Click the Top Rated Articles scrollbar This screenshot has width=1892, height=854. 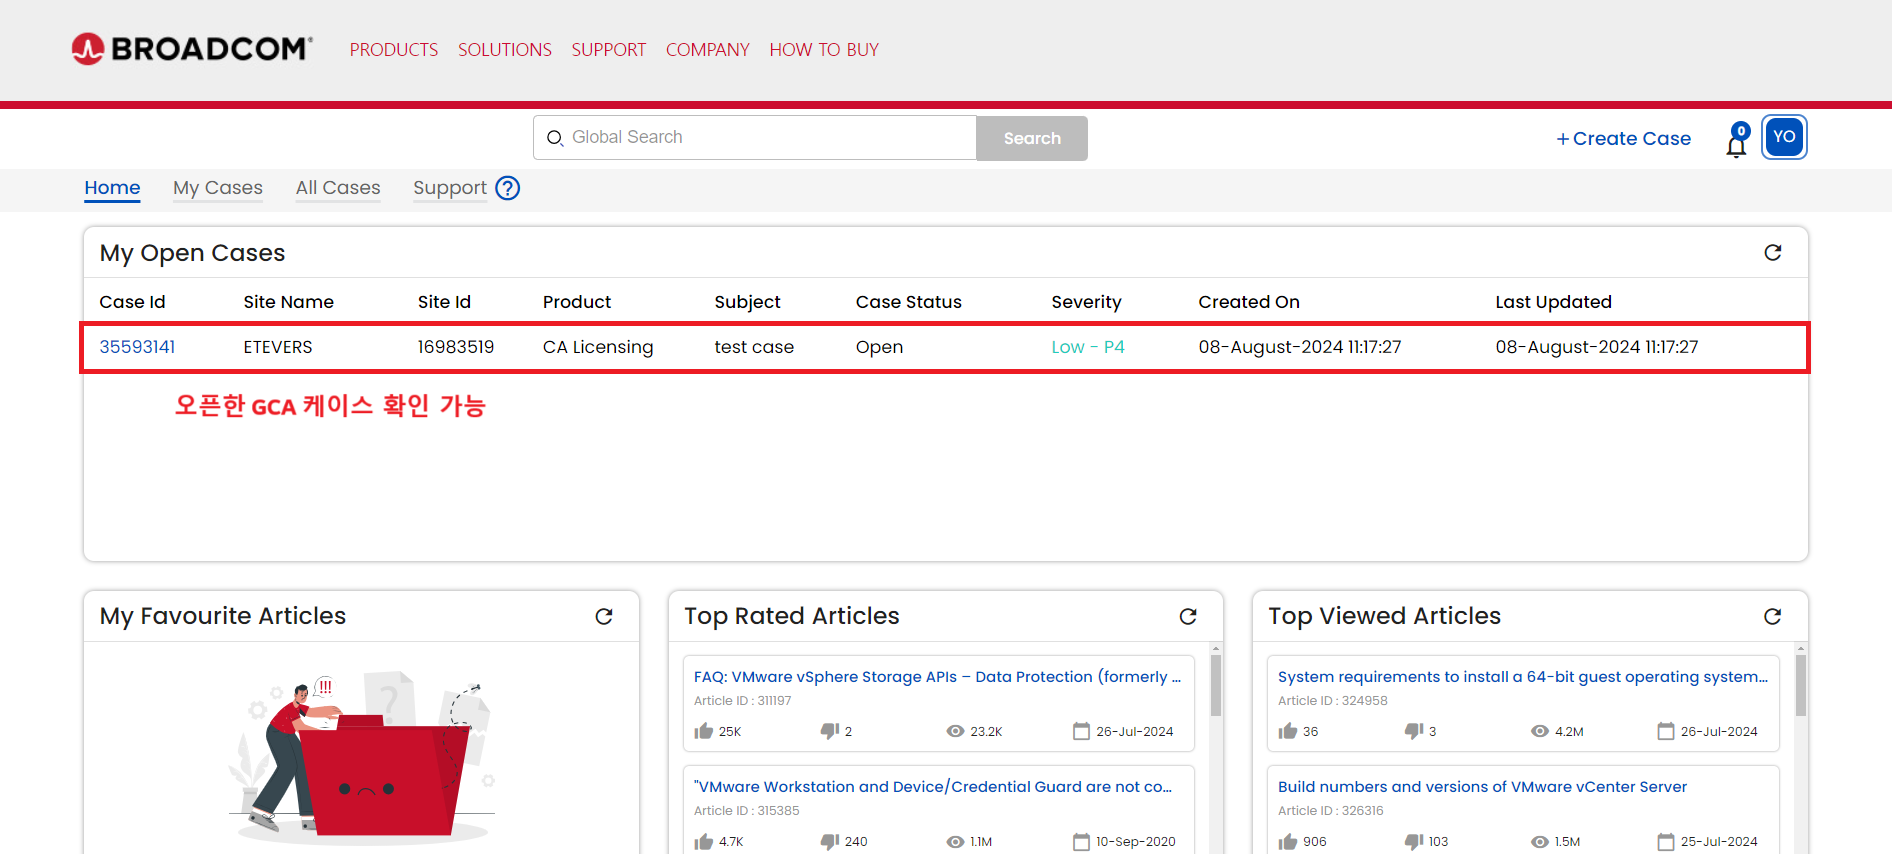[x=1216, y=685]
